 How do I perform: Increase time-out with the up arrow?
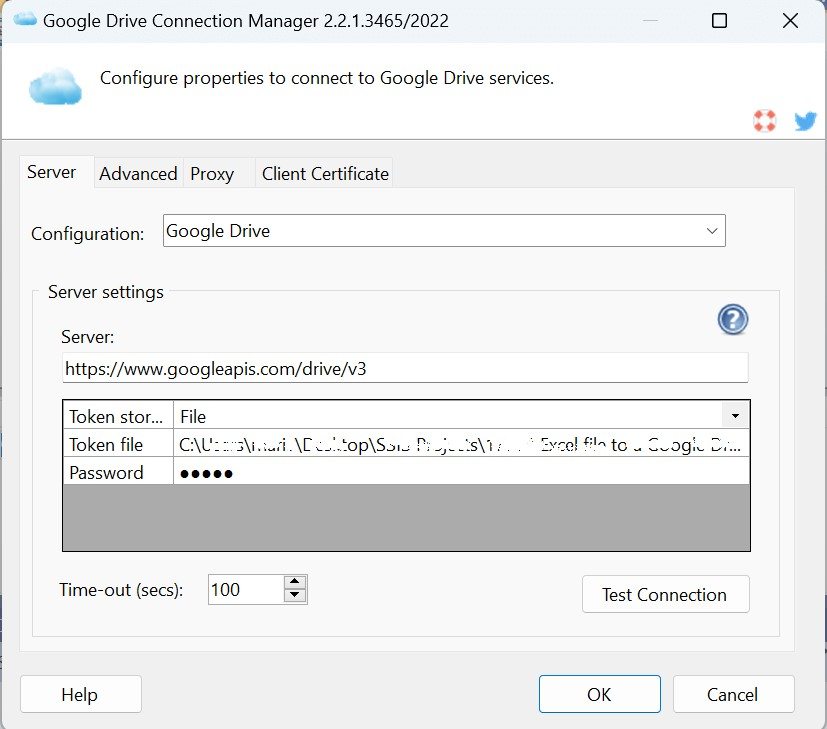(295, 582)
